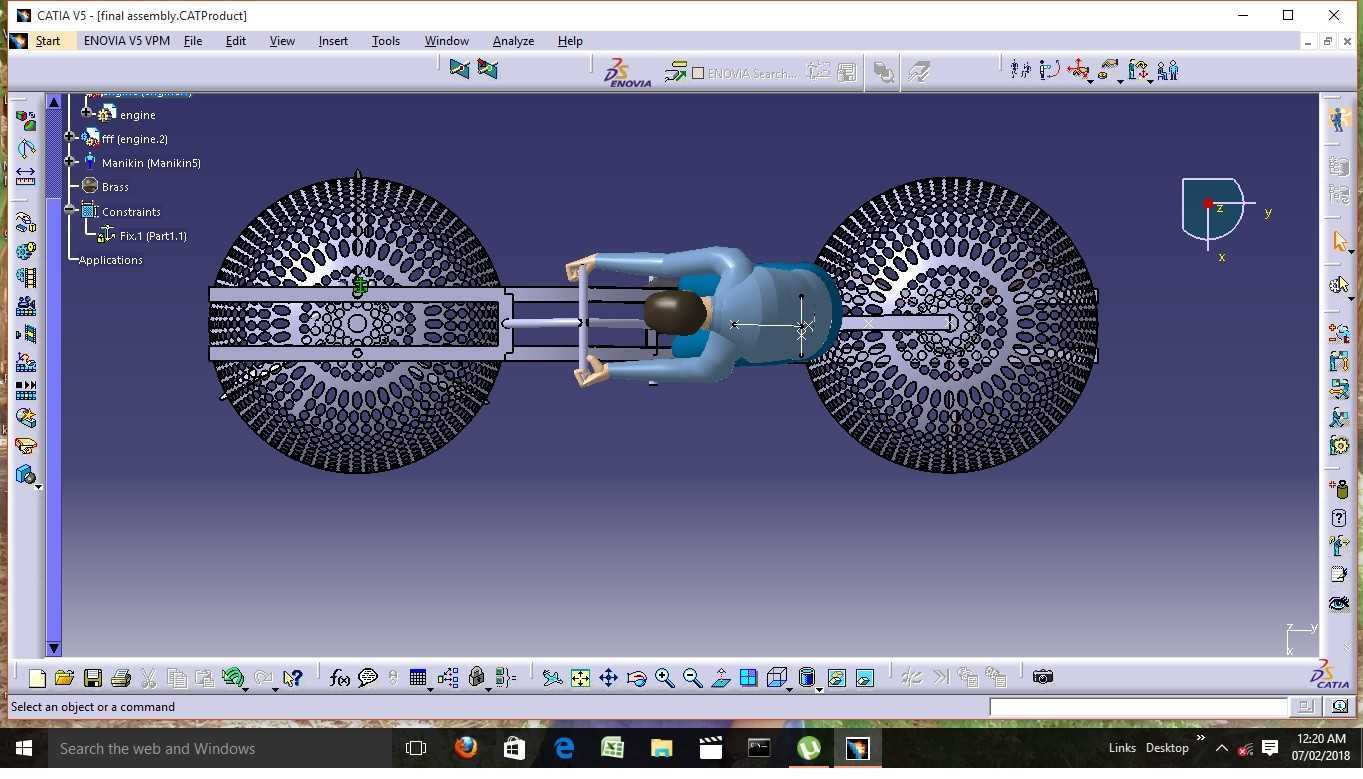Image resolution: width=1363 pixels, height=779 pixels.
Task: Open the File menu
Action: pos(193,41)
